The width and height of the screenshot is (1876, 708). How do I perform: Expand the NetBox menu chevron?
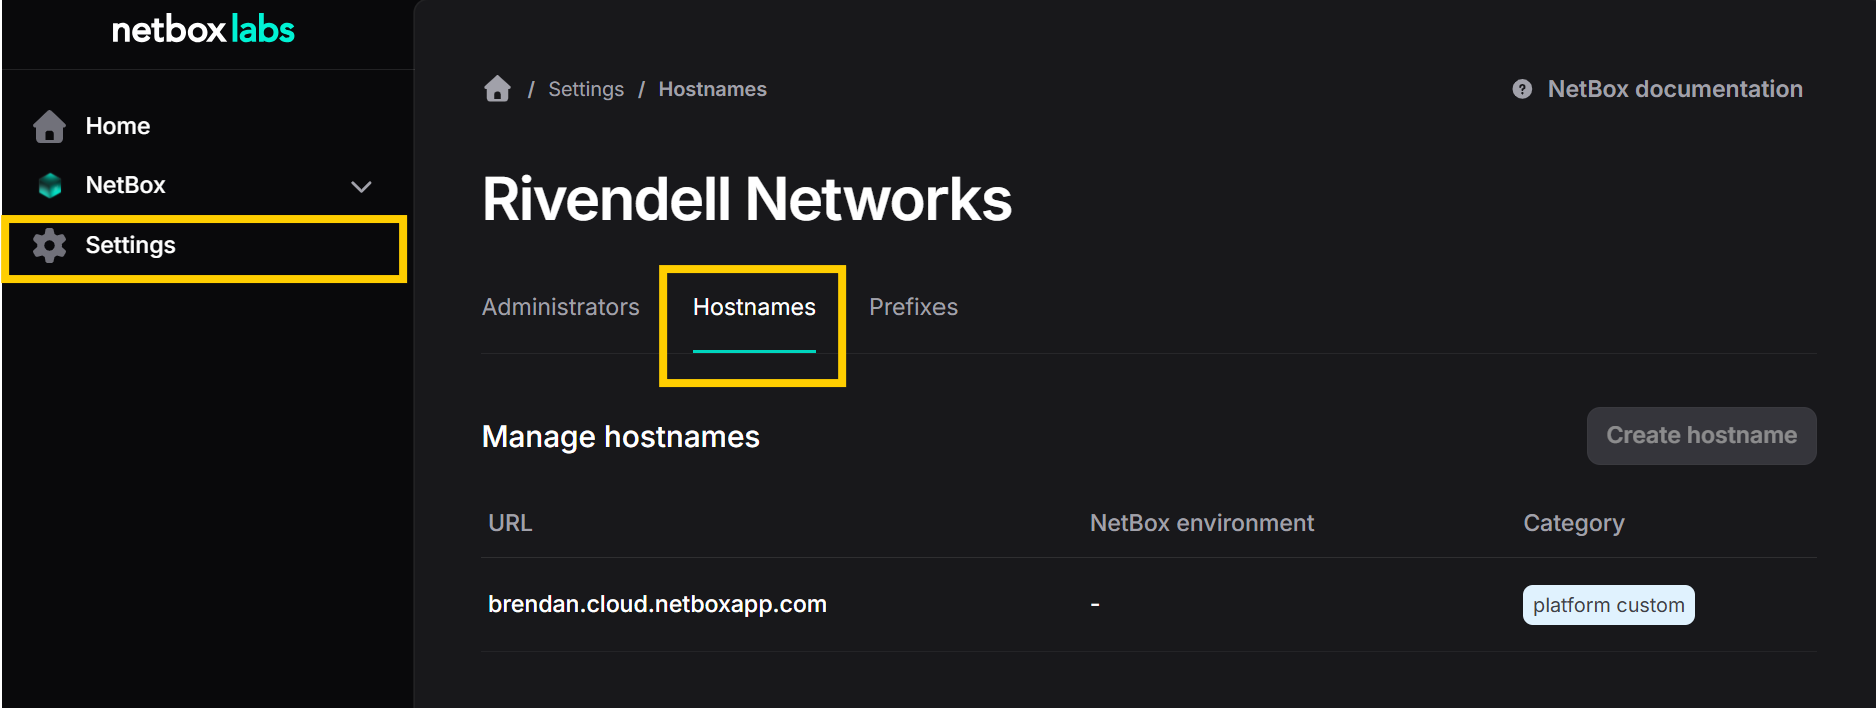click(x=361, y=187)
